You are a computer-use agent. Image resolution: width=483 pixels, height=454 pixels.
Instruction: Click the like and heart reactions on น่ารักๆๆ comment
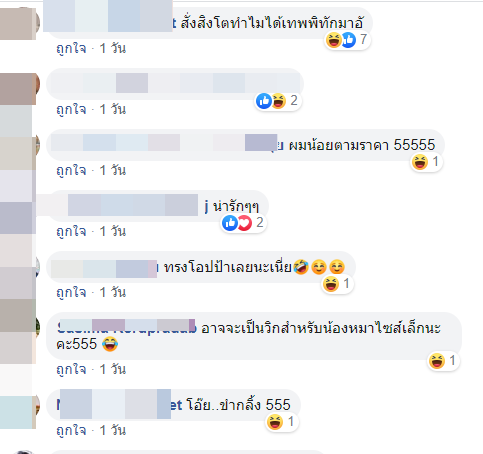243,223
